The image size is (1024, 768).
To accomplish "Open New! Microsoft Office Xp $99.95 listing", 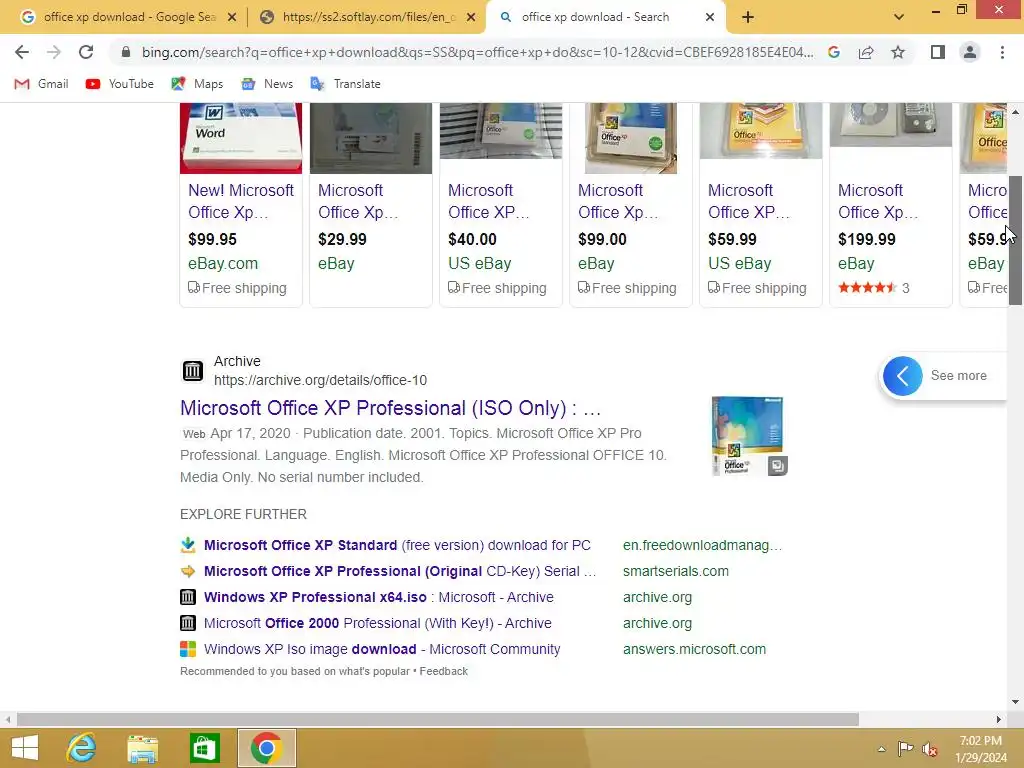I will tap(241, 201).
